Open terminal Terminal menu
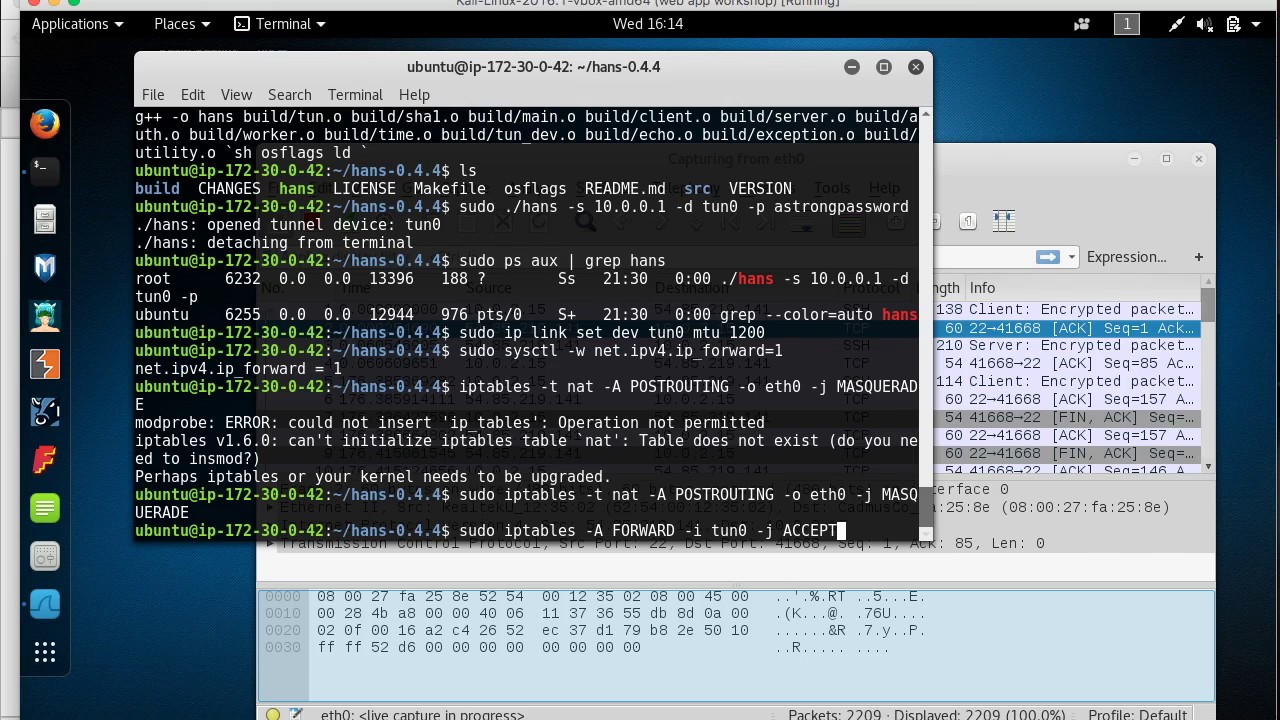Image resolution: width=1280 pixels, height=720 pixels. (x=355, y=95)
